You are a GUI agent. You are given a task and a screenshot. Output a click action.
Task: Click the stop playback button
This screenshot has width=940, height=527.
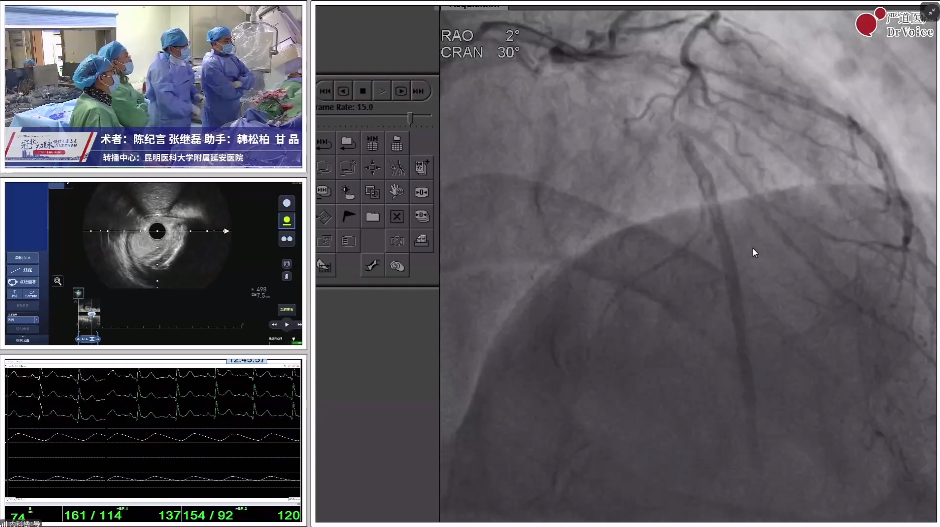(363, 91)
